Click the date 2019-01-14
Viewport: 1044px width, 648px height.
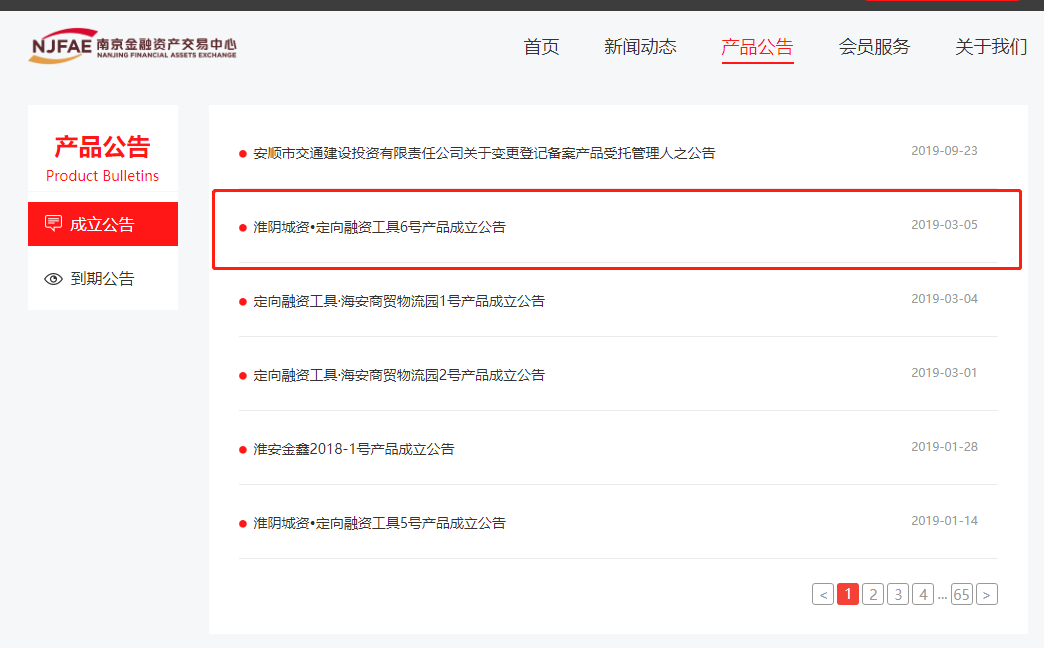[944, 520]
